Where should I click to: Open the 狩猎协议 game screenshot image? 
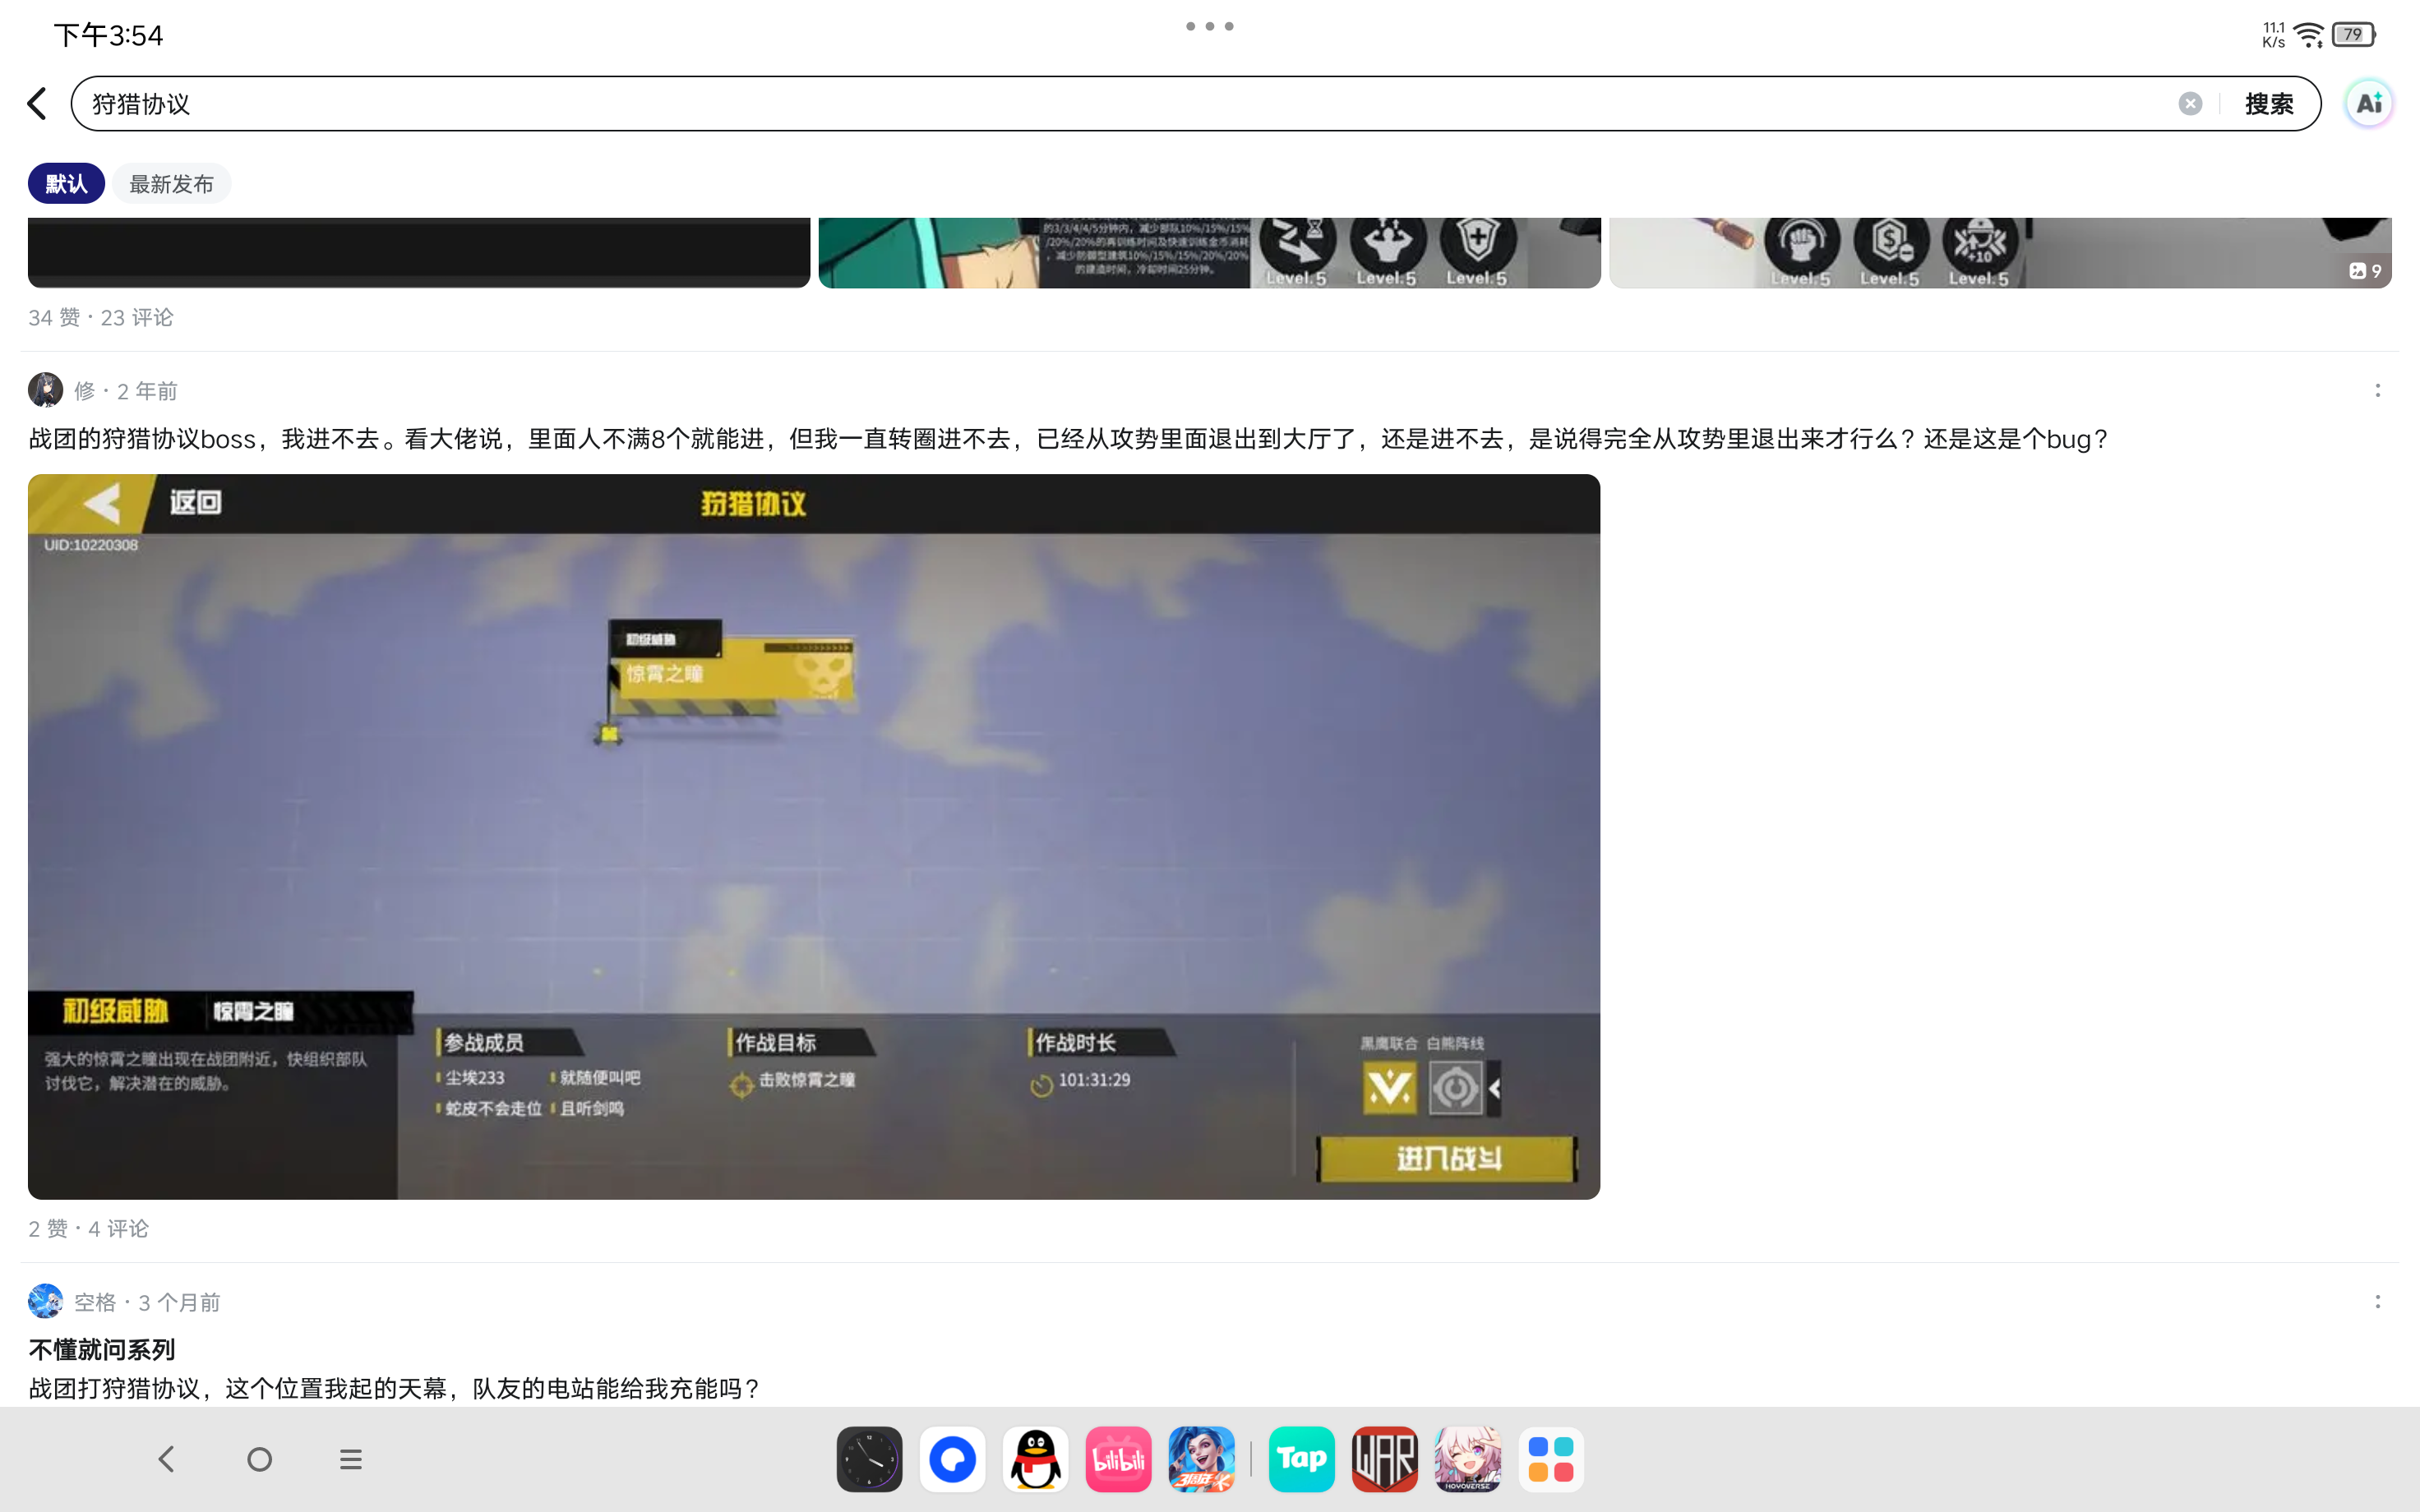(814, 837)
